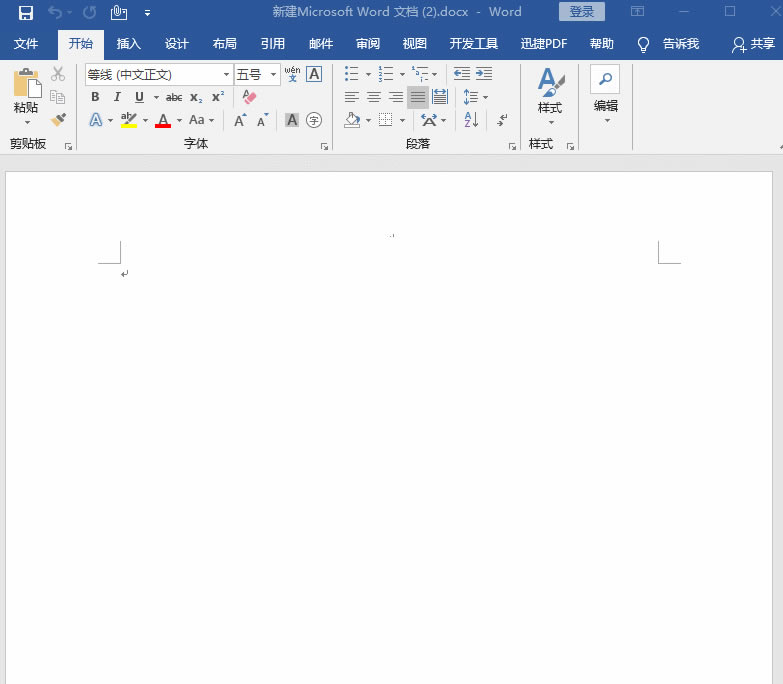
Task: Toggle Underline formatting
Action: coord(139,97)
